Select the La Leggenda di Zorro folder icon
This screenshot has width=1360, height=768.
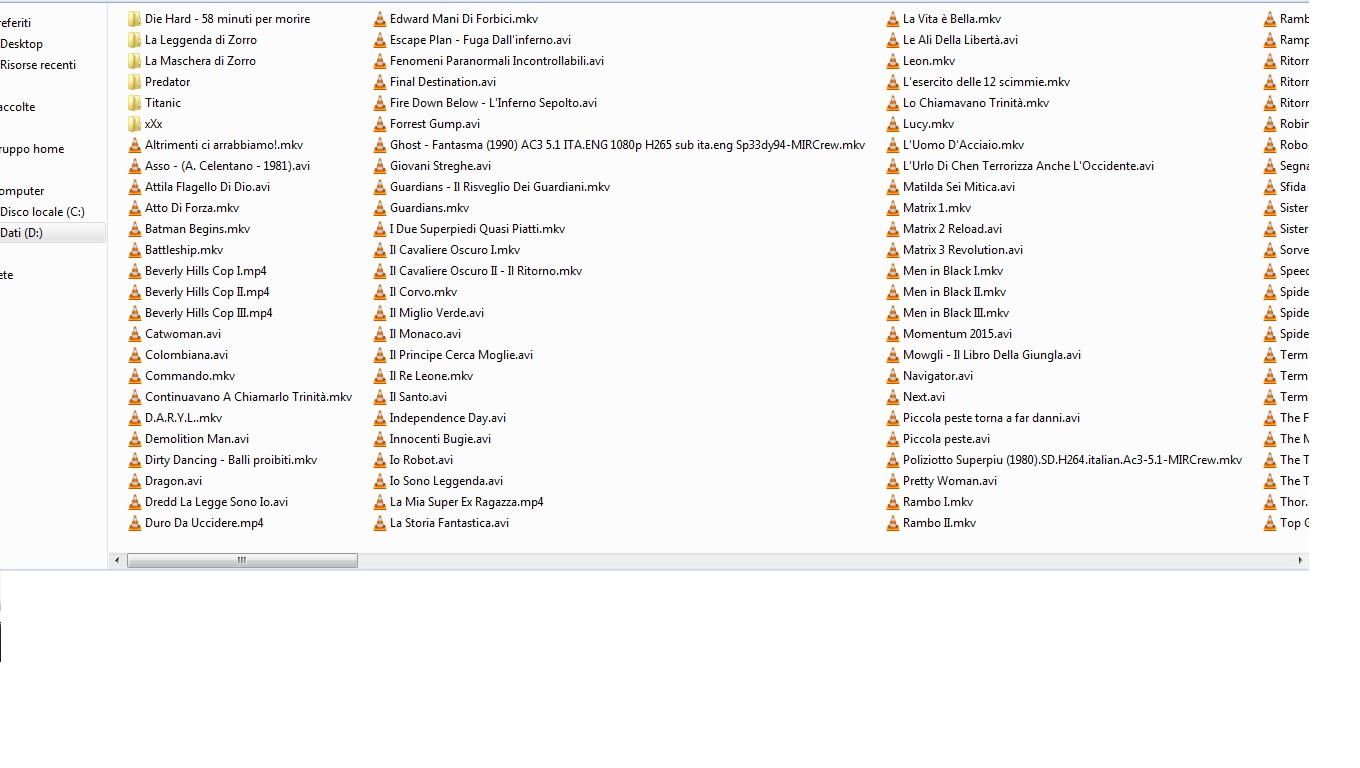[135, 40]
